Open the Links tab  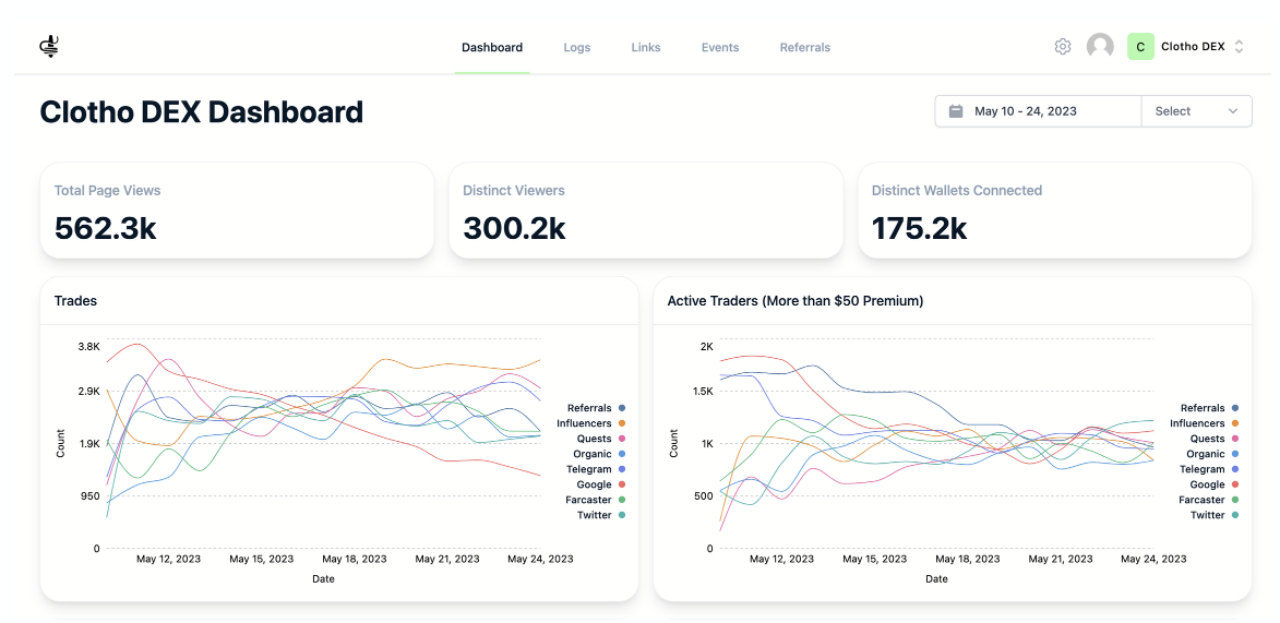[x=646, y=47]
